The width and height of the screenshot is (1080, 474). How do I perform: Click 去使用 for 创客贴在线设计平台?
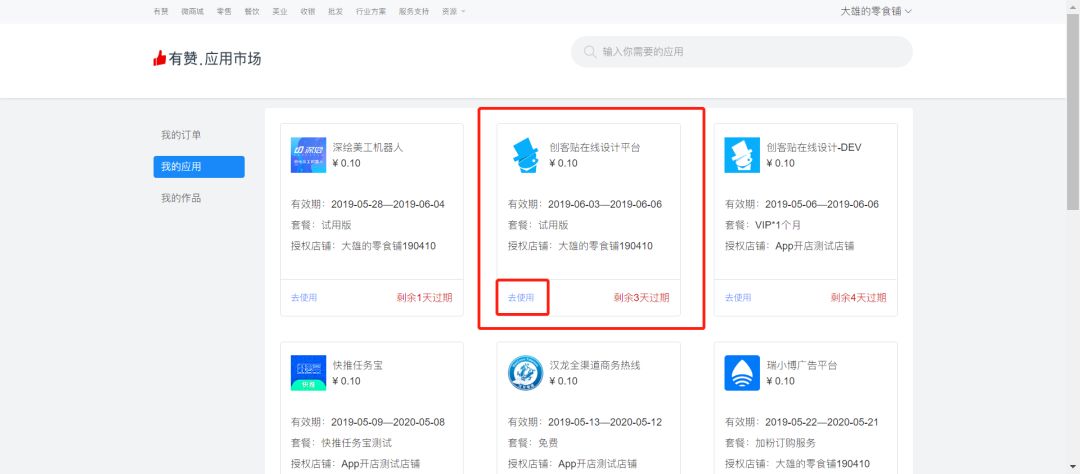coord(521,298)
